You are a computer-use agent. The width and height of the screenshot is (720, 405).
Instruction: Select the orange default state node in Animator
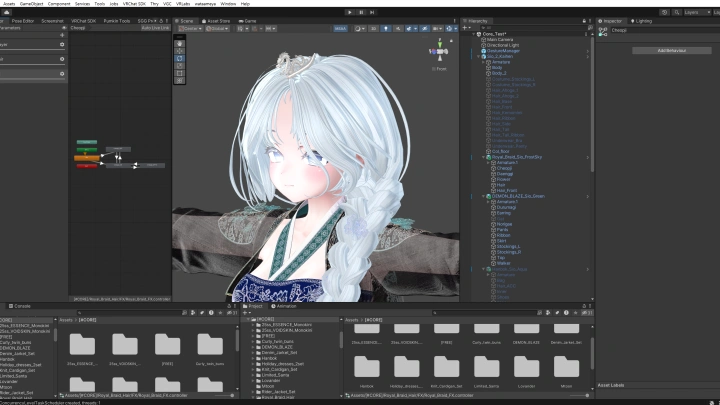click(87, 158)
